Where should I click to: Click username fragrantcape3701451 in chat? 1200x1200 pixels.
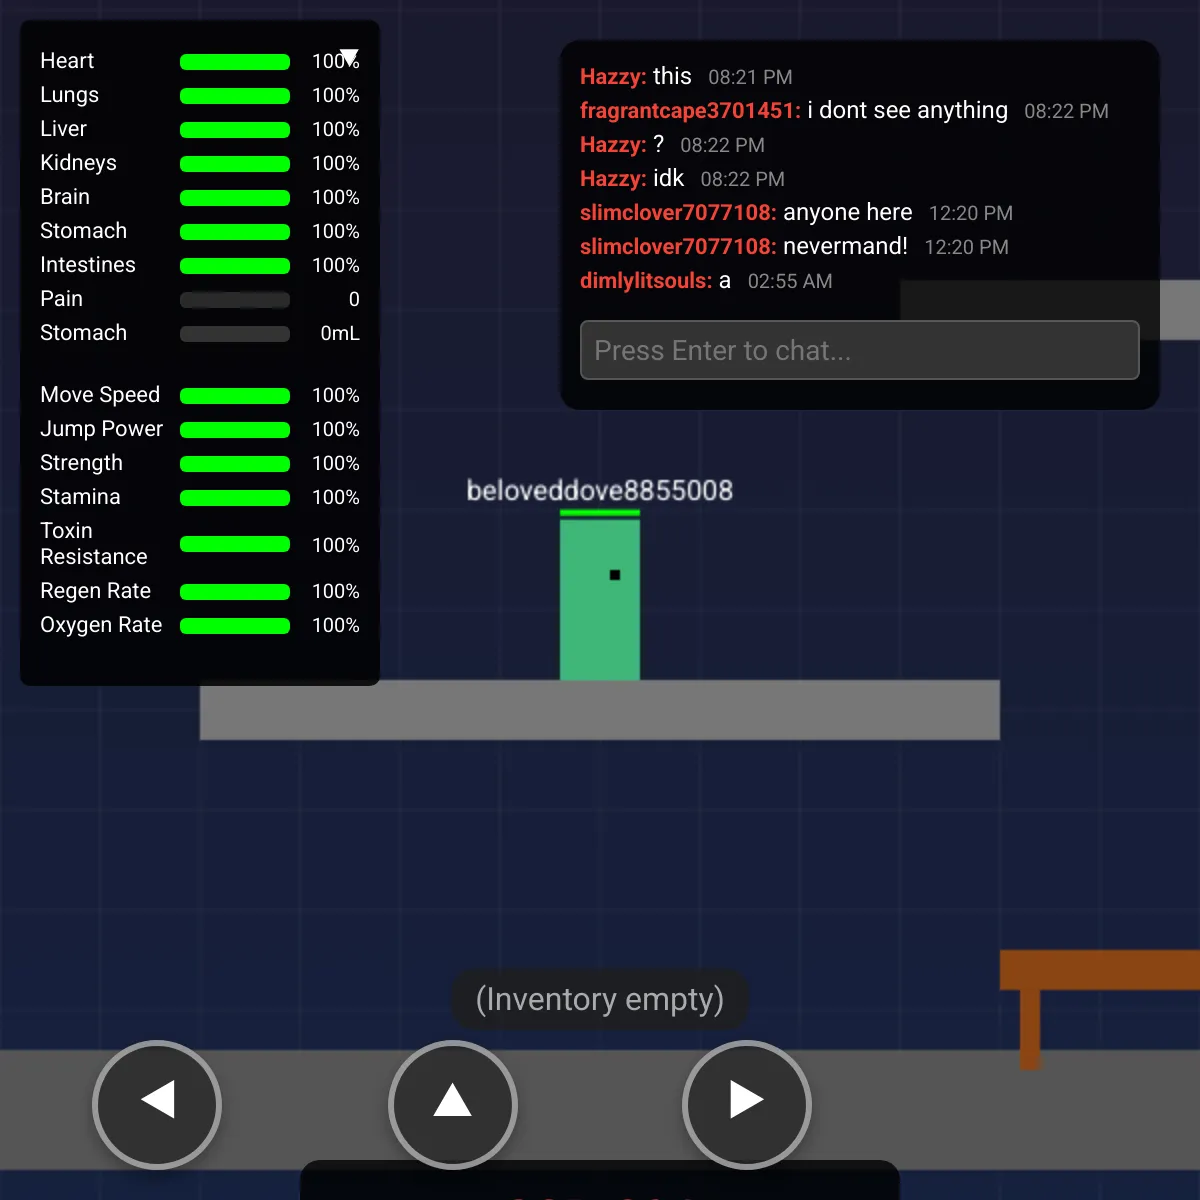tap(689, 111)
